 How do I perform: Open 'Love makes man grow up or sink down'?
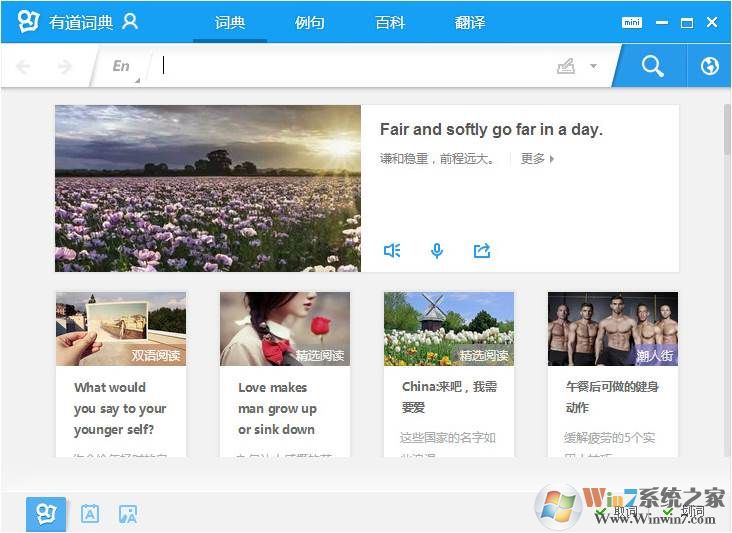pyautogui.click(x=277, y=408)
